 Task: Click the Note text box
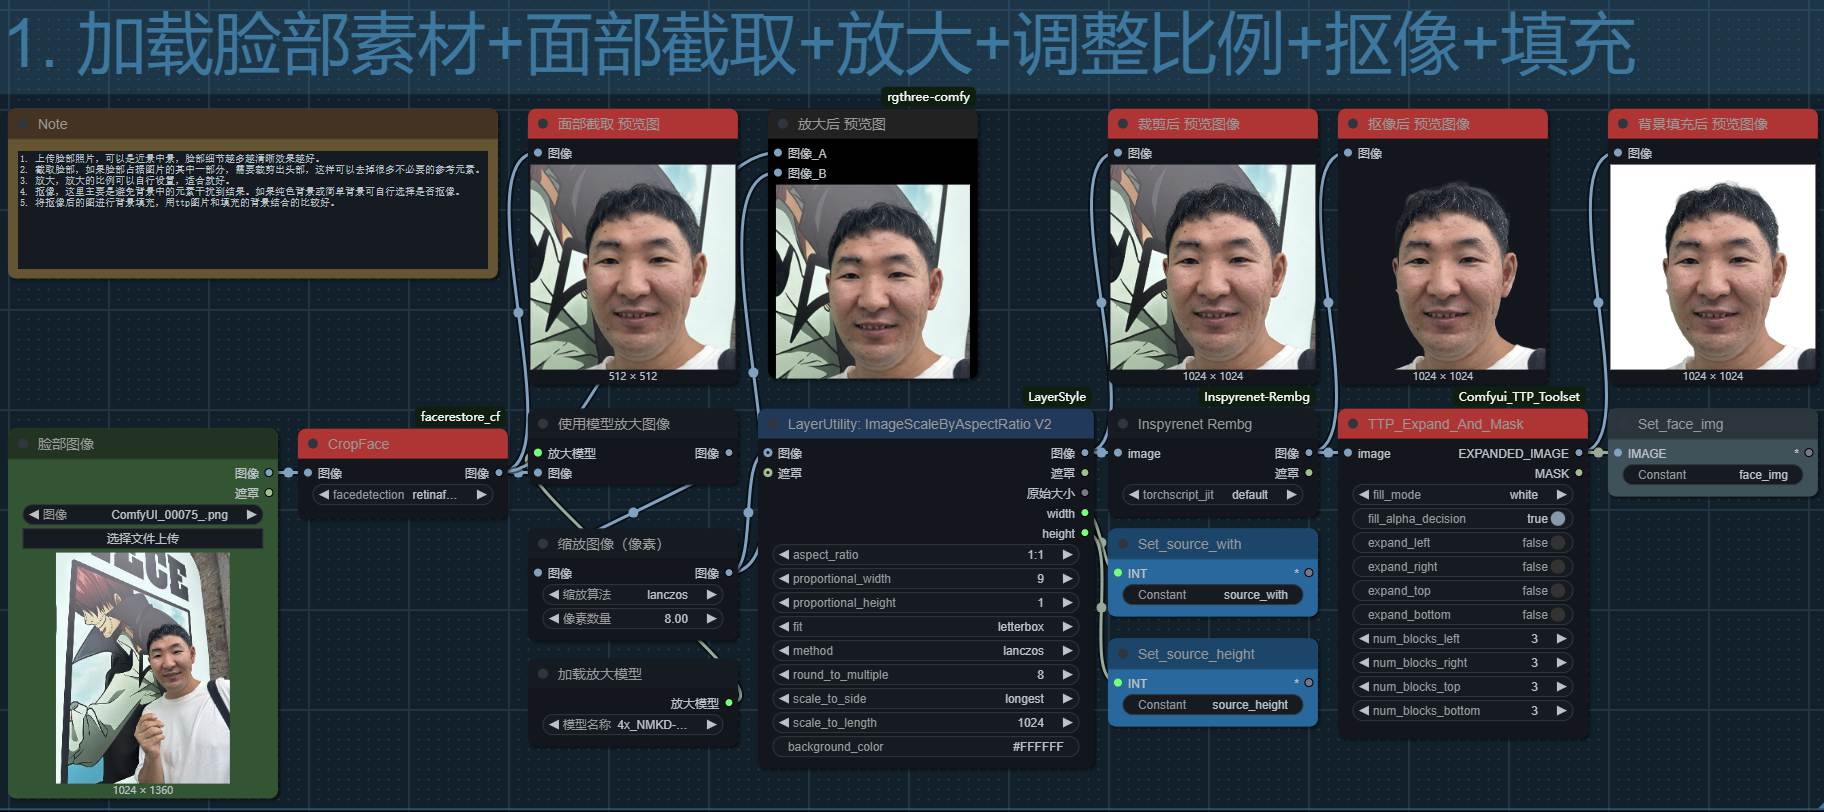252,208
